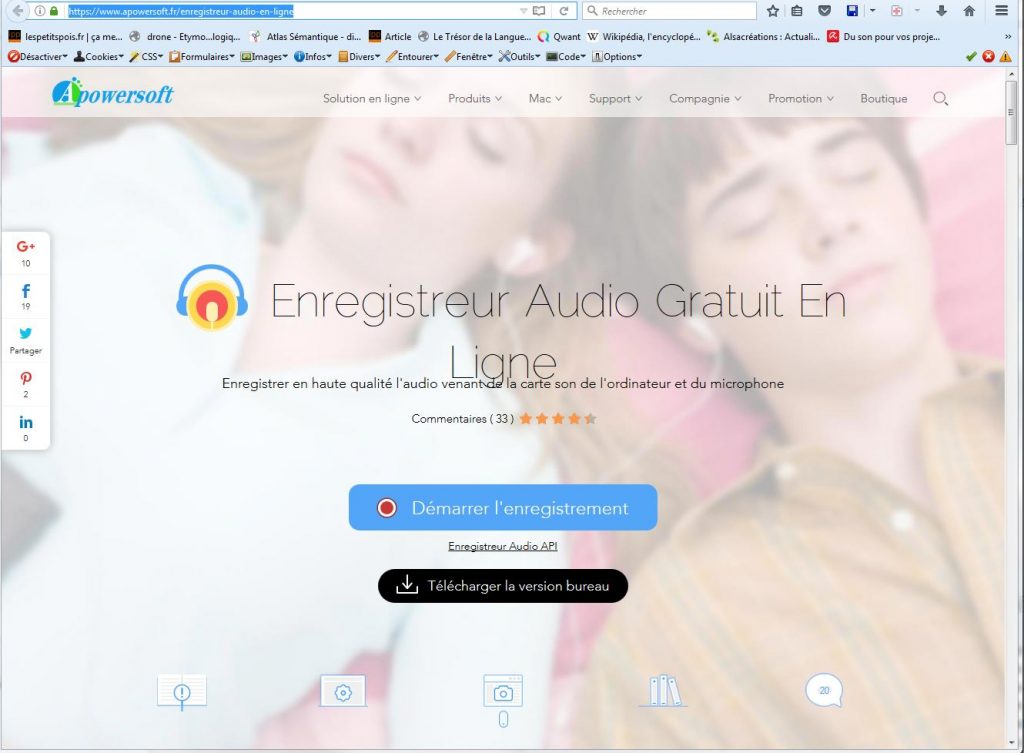Open the downloads arrow icon
The height and width of the screenshot is (753, 1024).
(x=941, y=10)
